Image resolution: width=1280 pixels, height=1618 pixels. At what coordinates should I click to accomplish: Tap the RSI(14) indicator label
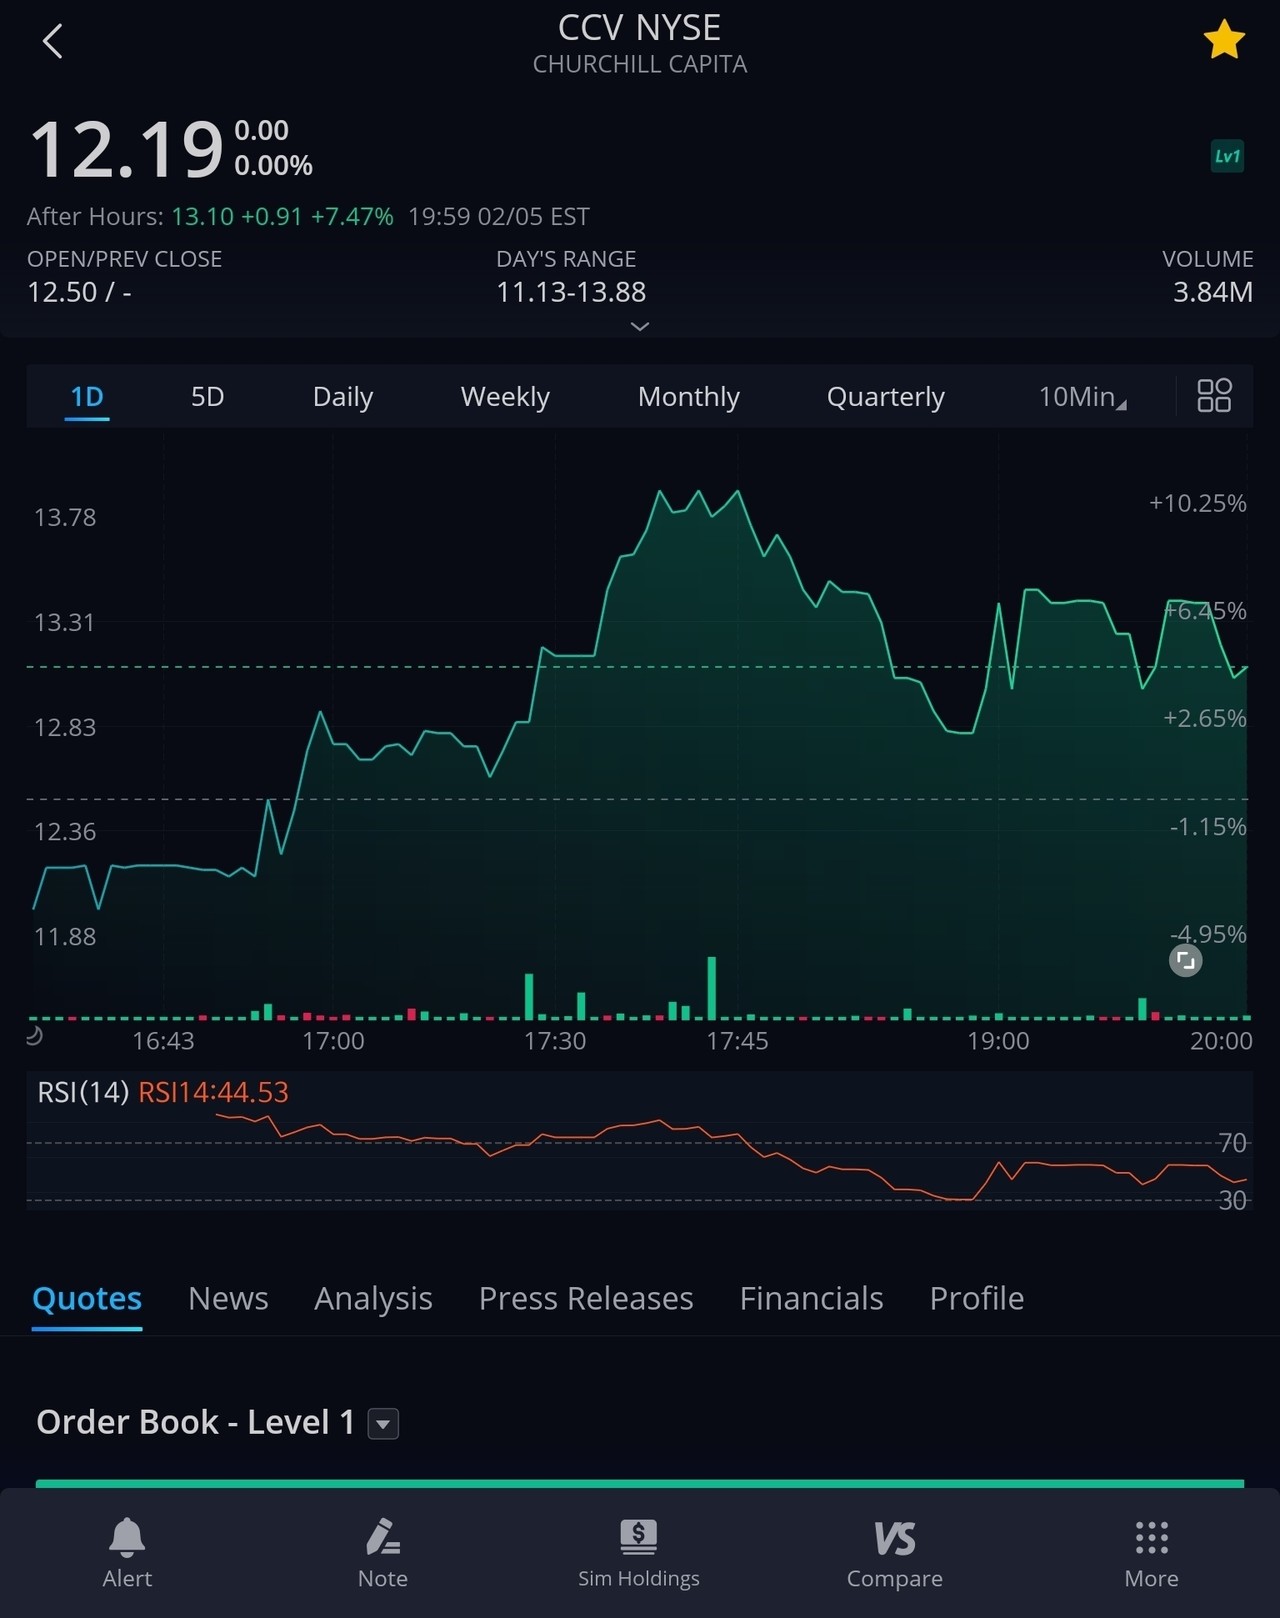[x=83, y=1092]
